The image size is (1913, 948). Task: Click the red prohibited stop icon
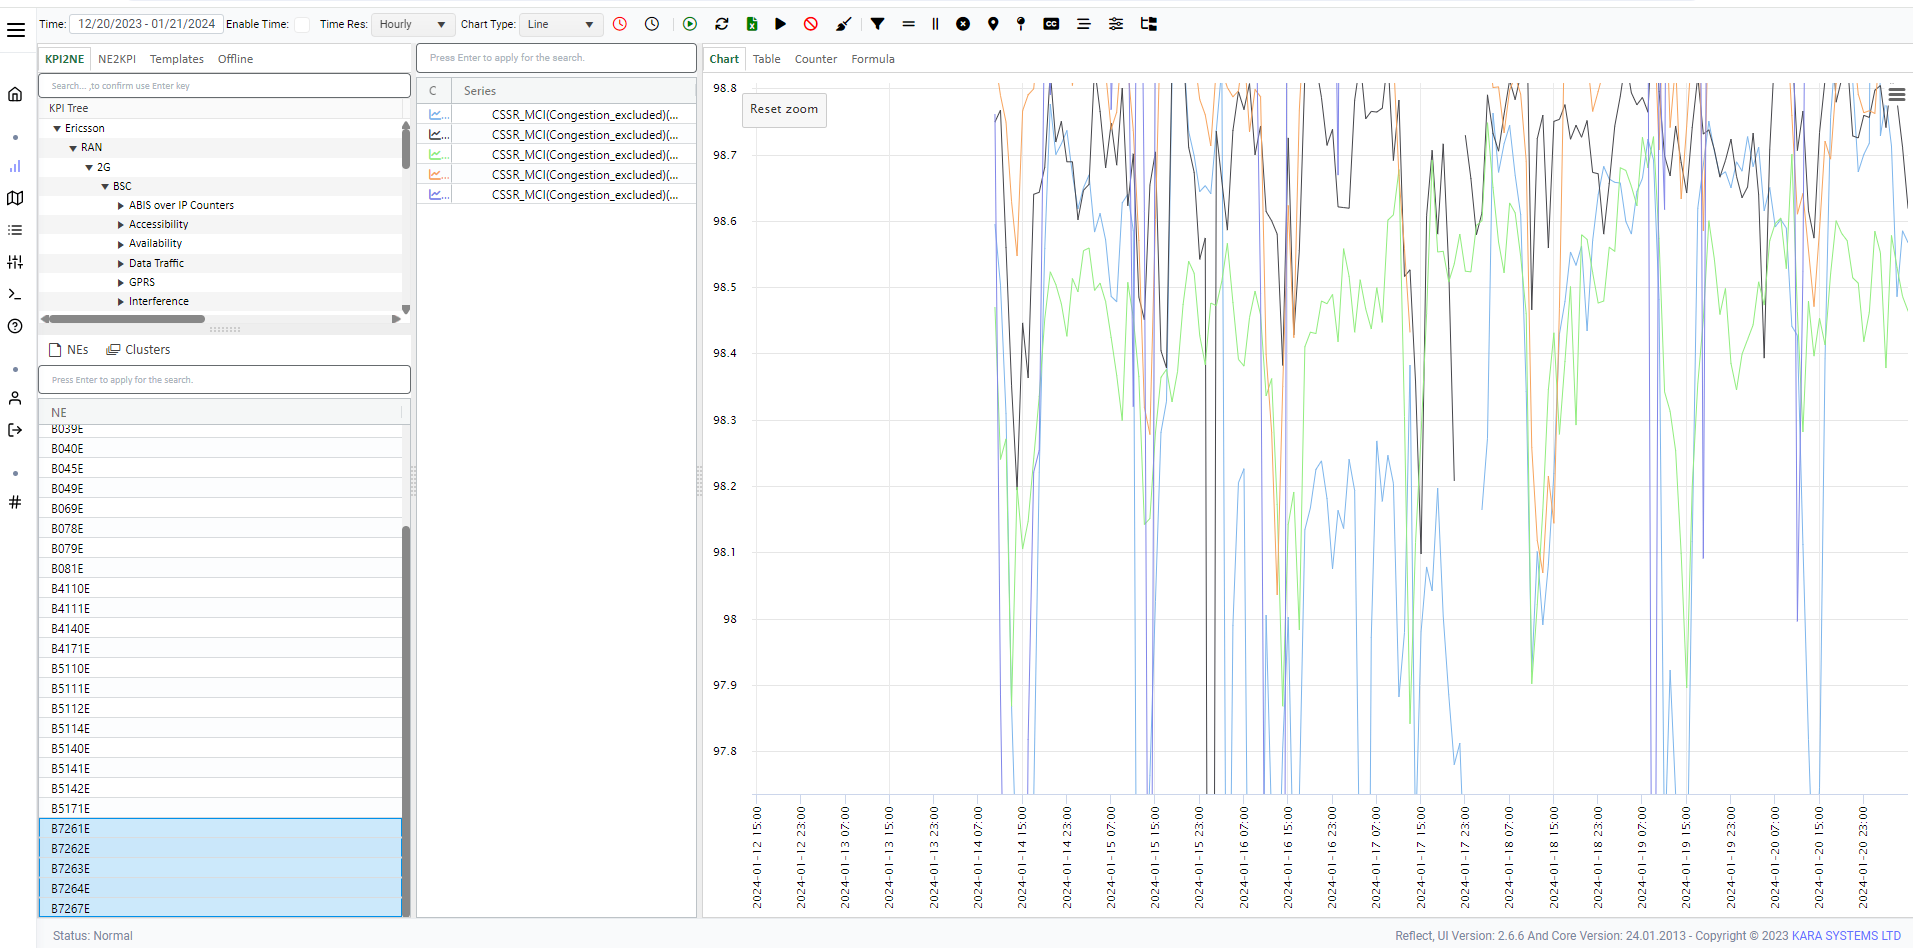[811, 24]
